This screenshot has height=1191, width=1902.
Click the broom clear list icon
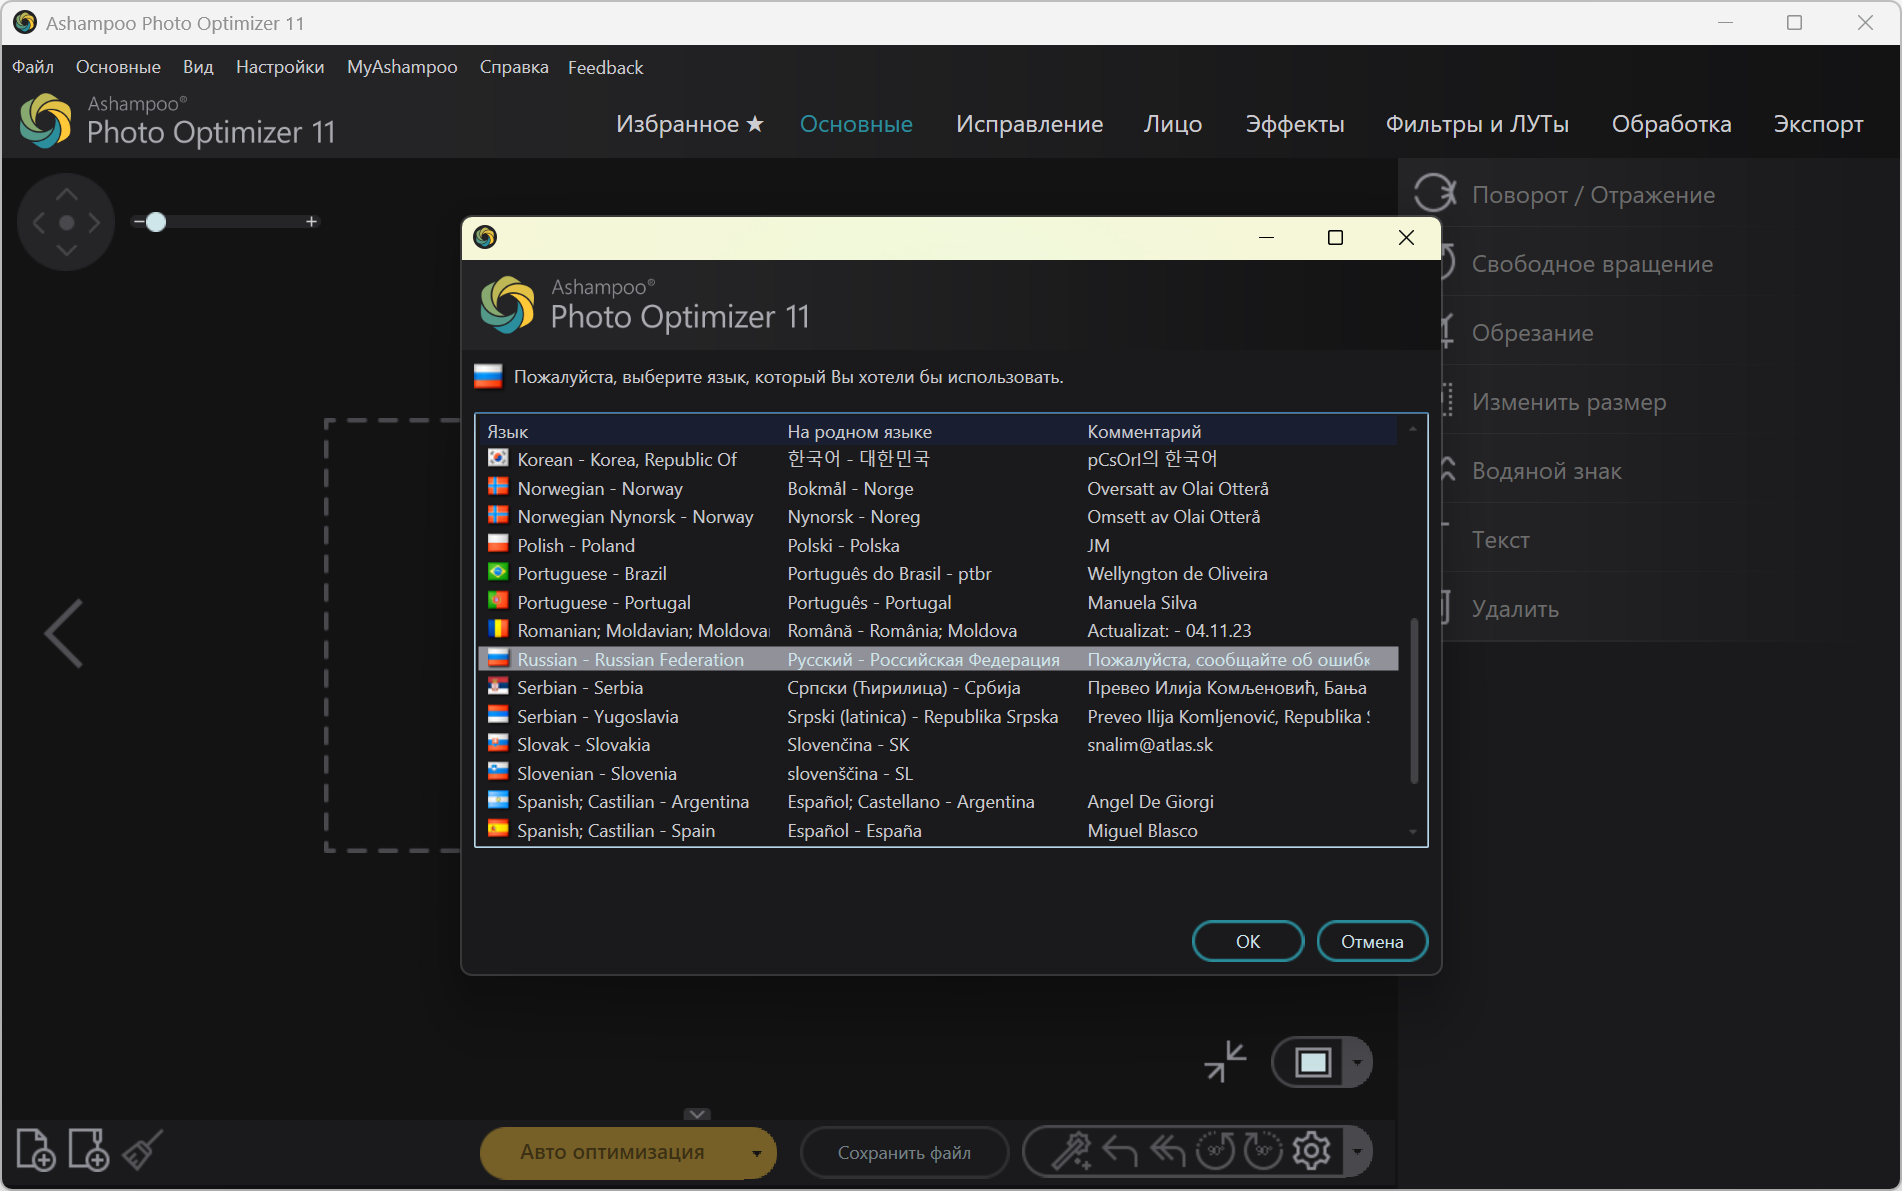[x=143, y=1150]
